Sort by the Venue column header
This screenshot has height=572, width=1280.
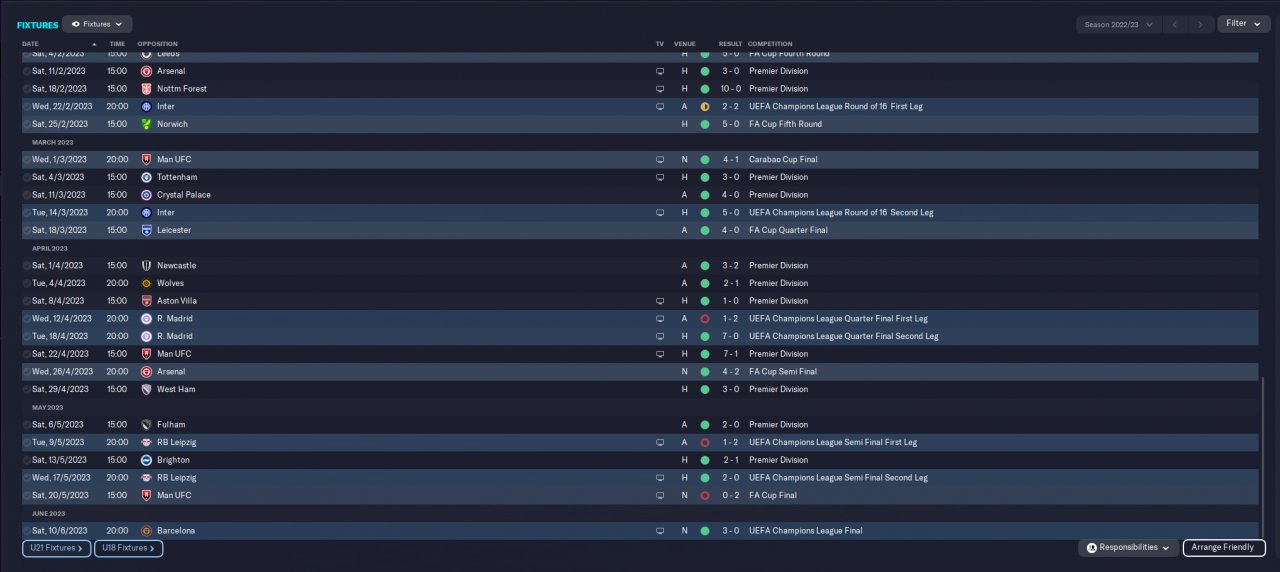(684, 44)
